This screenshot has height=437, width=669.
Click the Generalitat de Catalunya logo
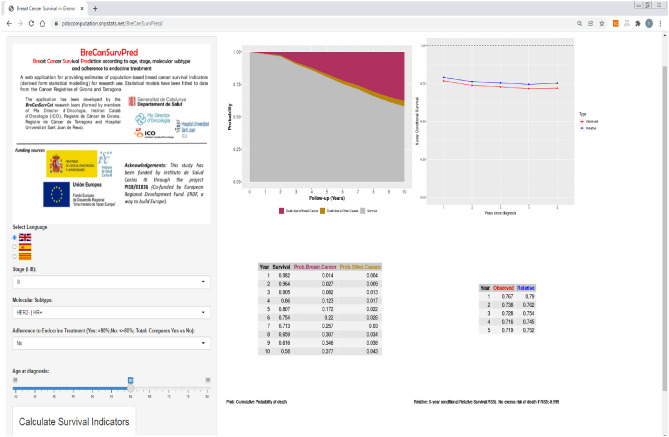tap(157, 101)
